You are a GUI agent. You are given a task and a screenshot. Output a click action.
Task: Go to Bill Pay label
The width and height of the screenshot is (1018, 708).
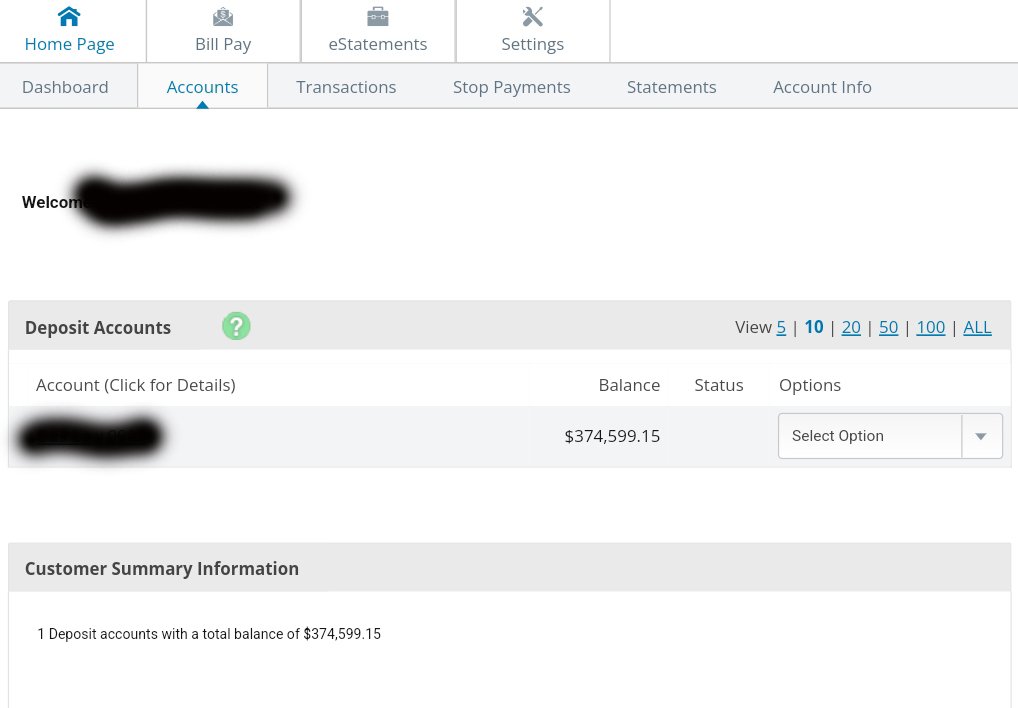point(223,44)
